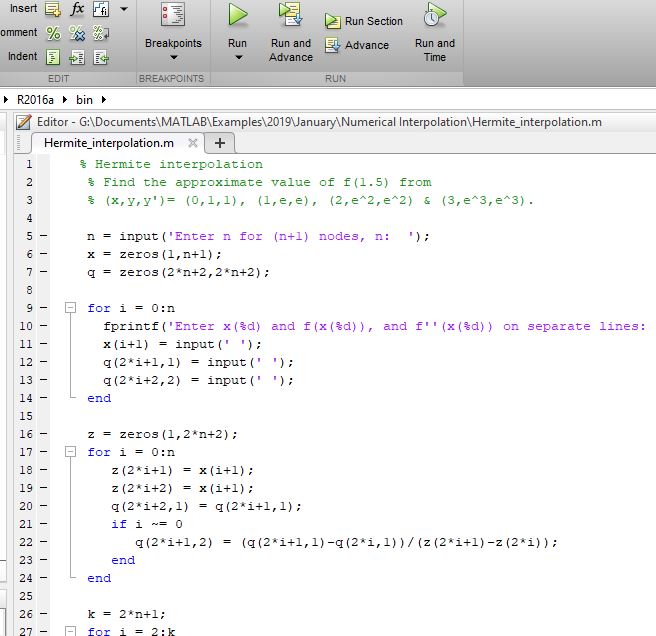Select the bin folder in path
Screen dimensions: 656x636
pyautogui.click(x=84, y=100)
